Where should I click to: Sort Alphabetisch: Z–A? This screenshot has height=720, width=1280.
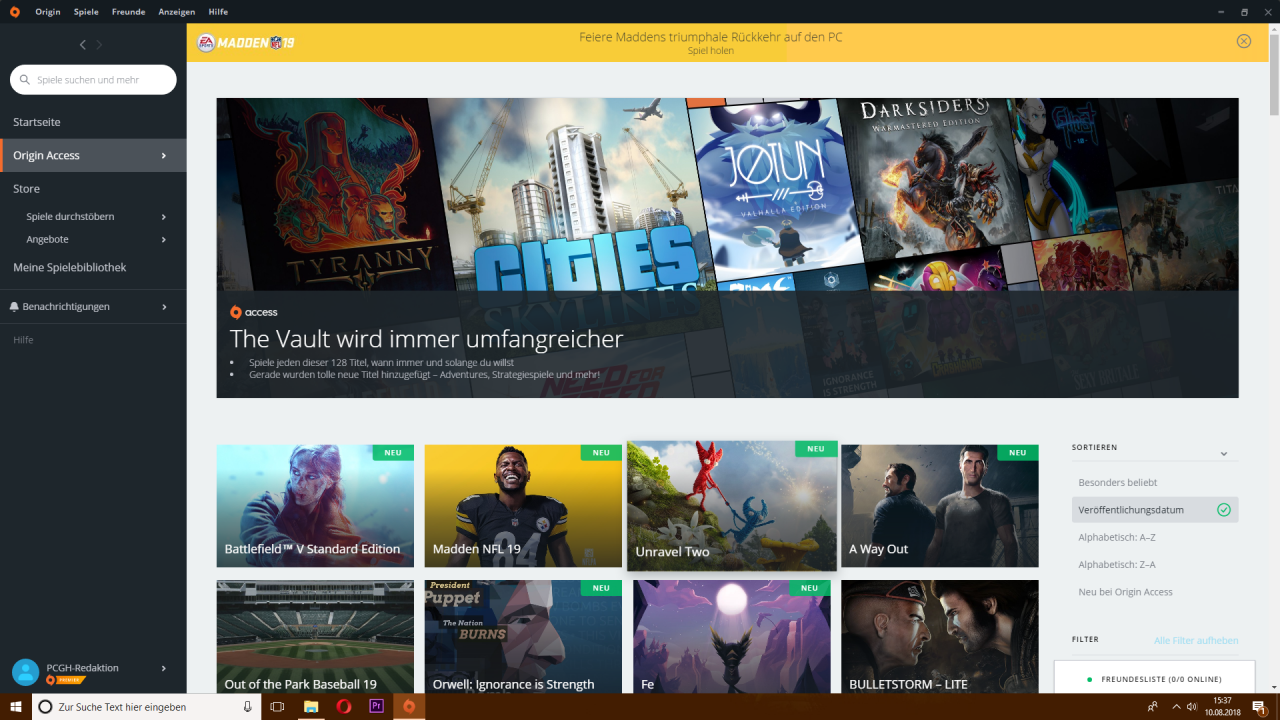pos(1117,565)
